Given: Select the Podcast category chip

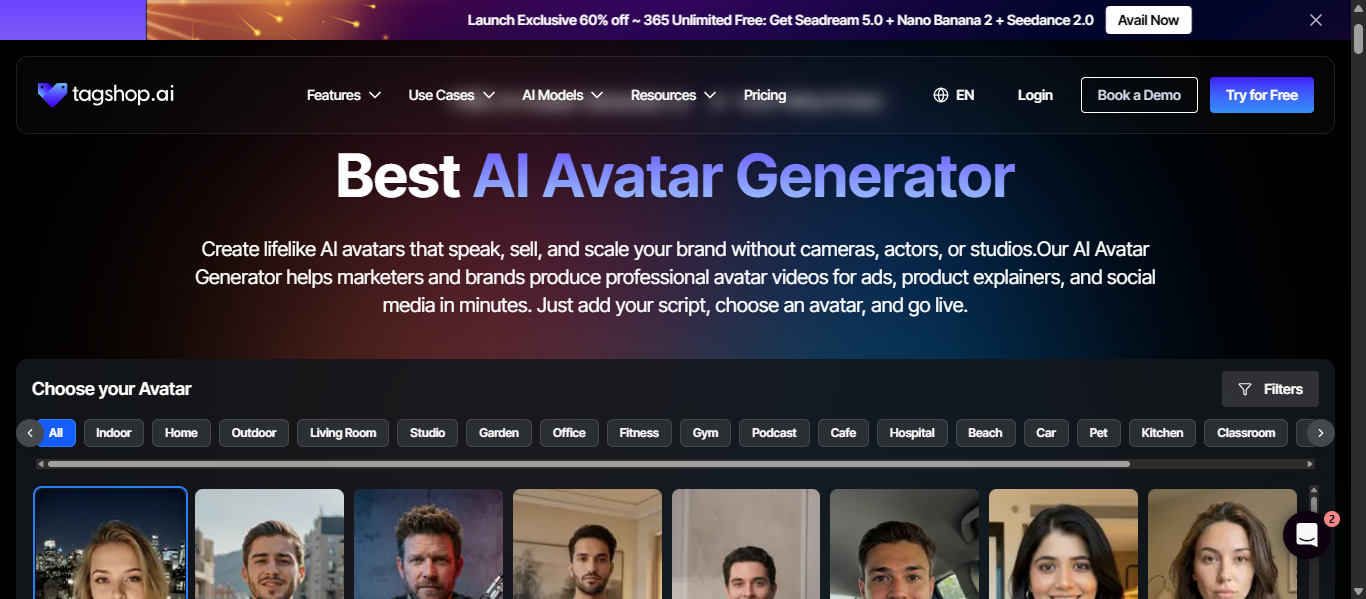Looking at the screenshot, I should click(774, 433).
